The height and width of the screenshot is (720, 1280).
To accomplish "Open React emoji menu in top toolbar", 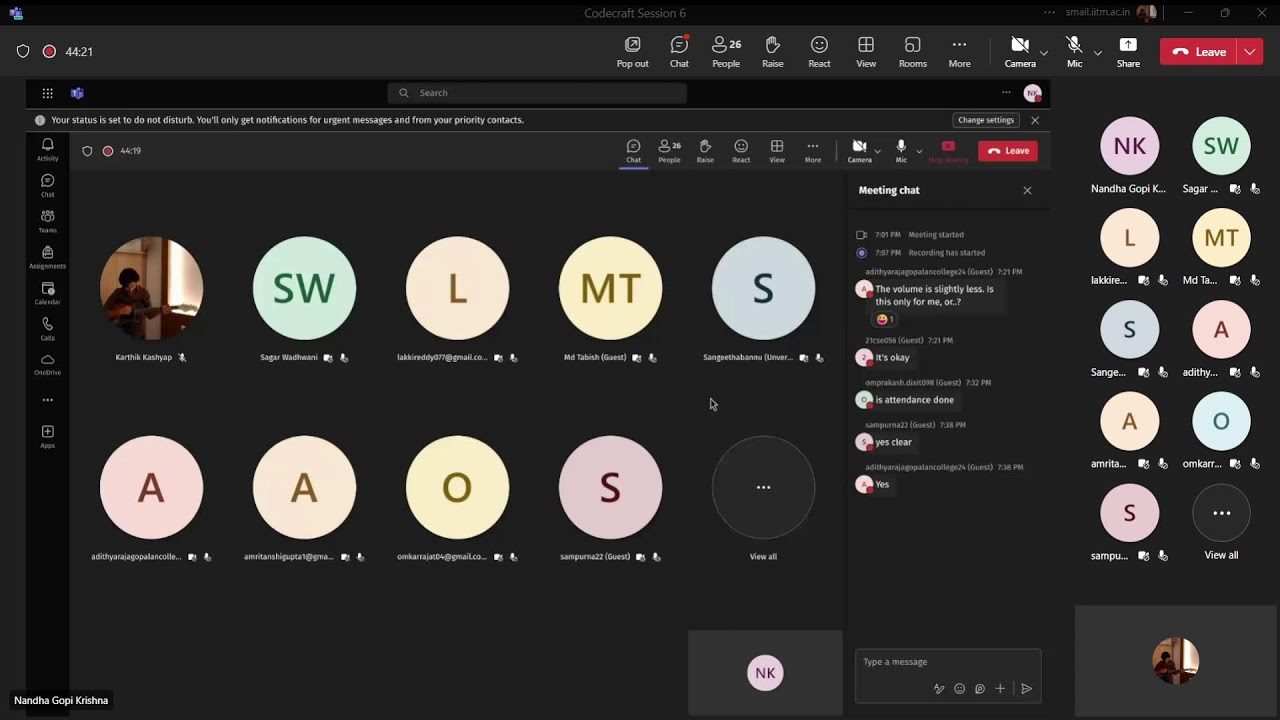I will point(819,52).
